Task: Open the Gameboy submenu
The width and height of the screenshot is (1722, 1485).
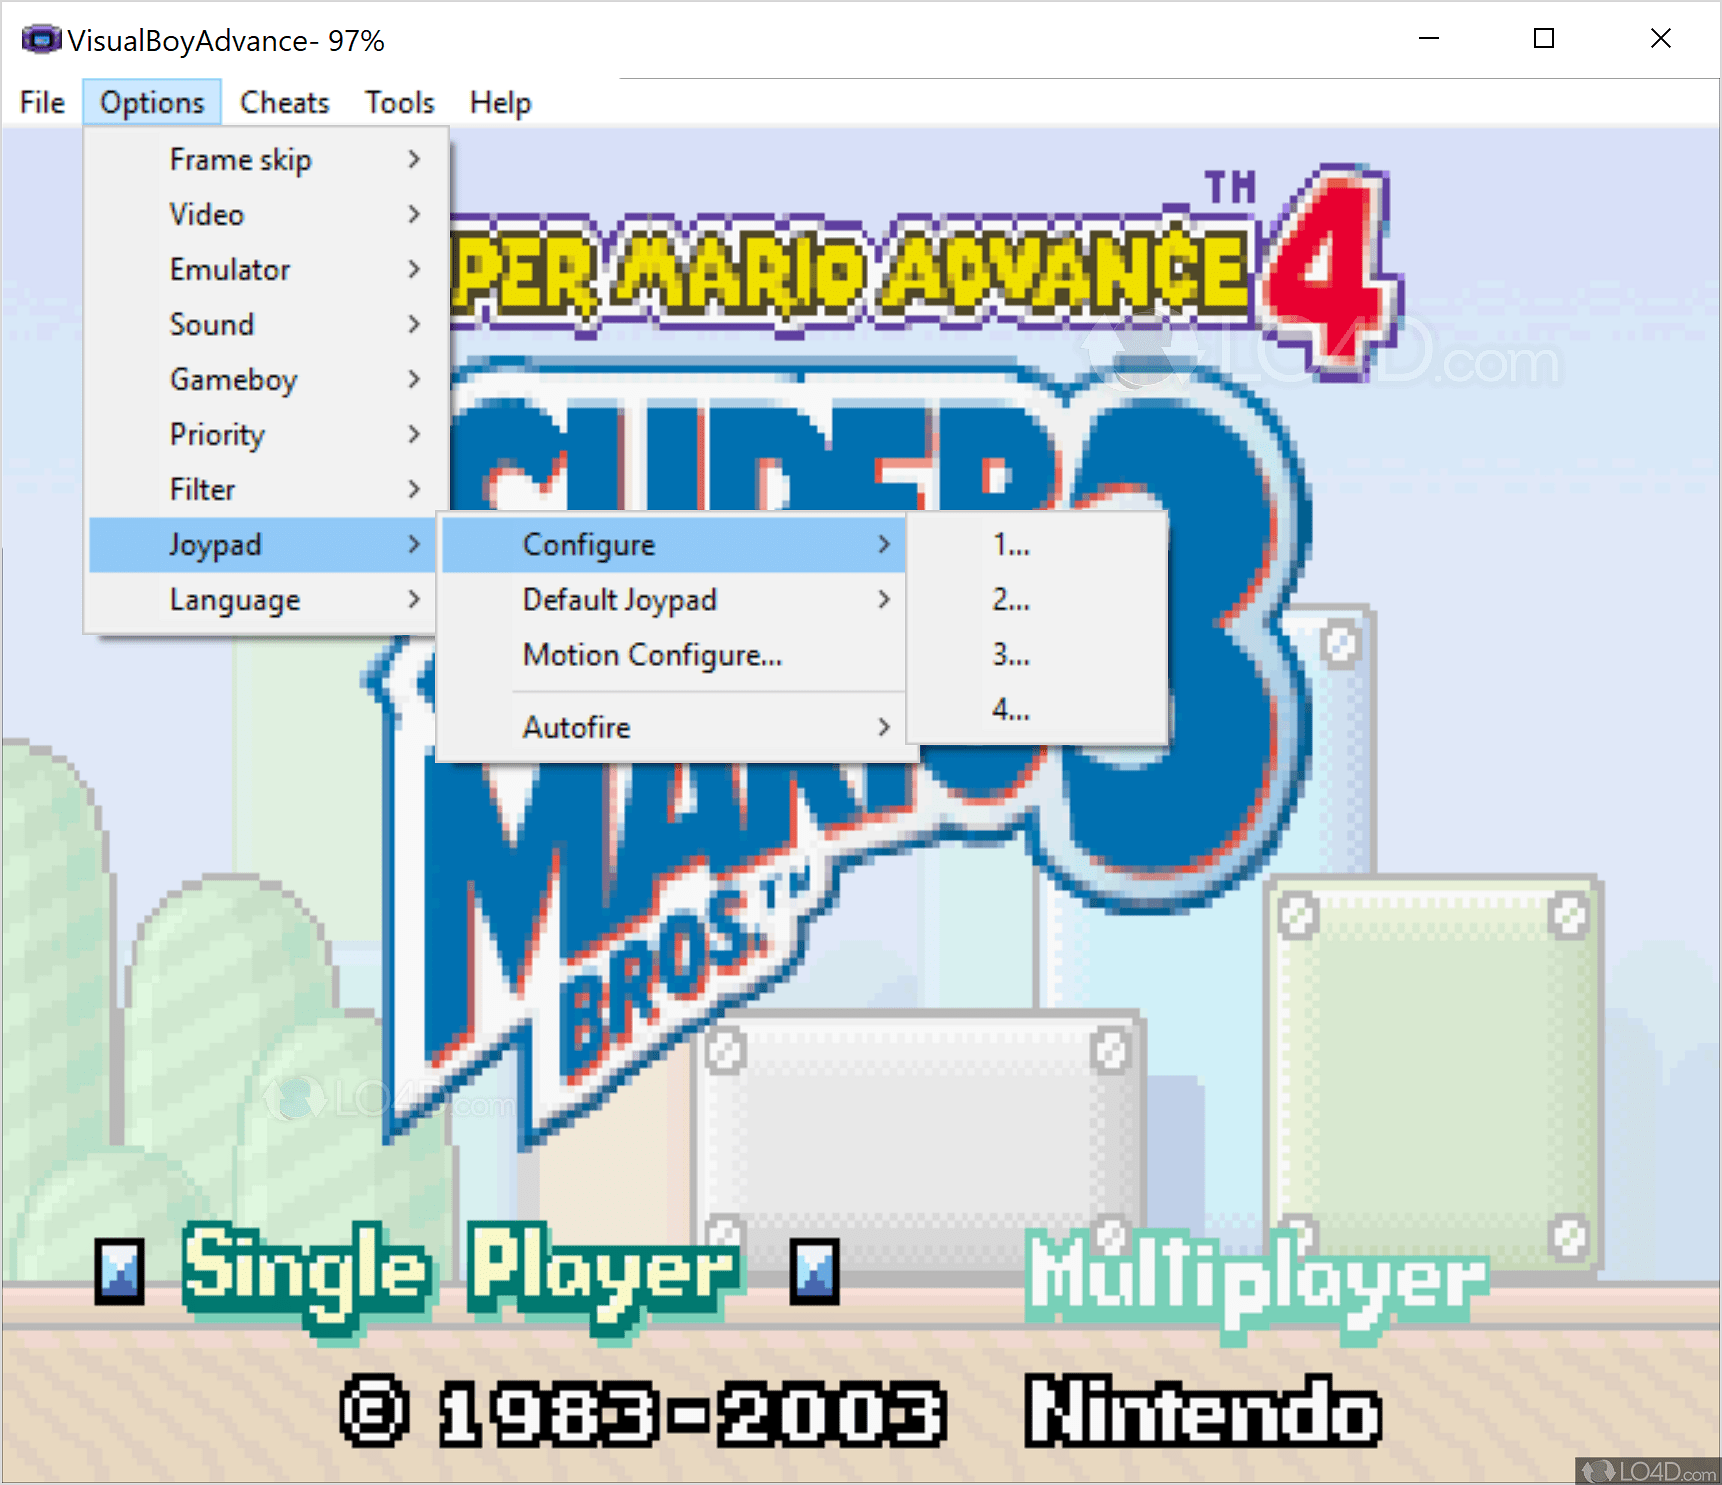Action: pyautogui.click(x=233, y=379)
